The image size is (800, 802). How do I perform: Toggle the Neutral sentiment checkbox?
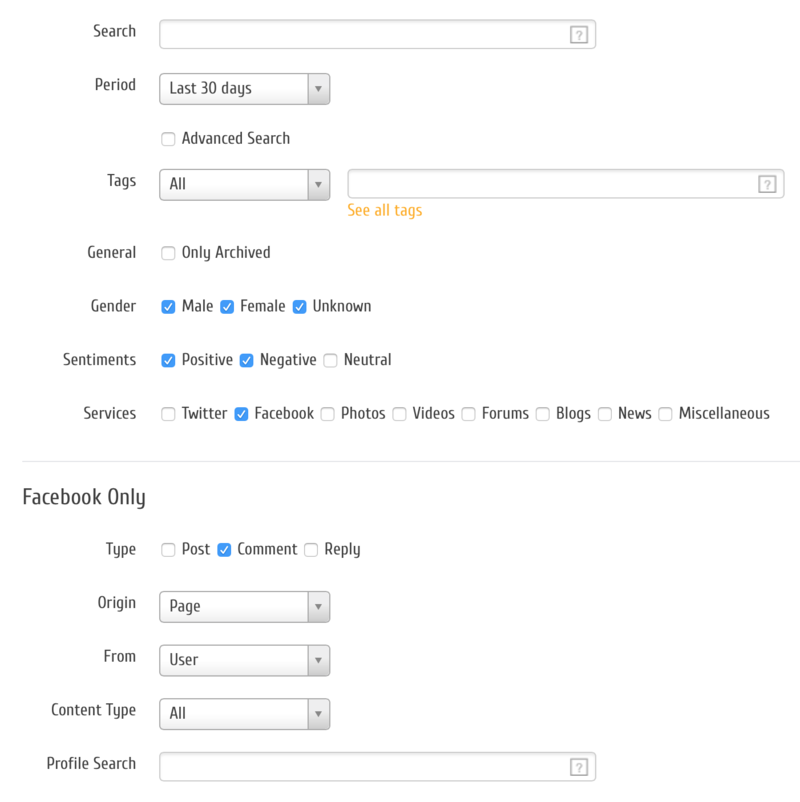[330, 360]
